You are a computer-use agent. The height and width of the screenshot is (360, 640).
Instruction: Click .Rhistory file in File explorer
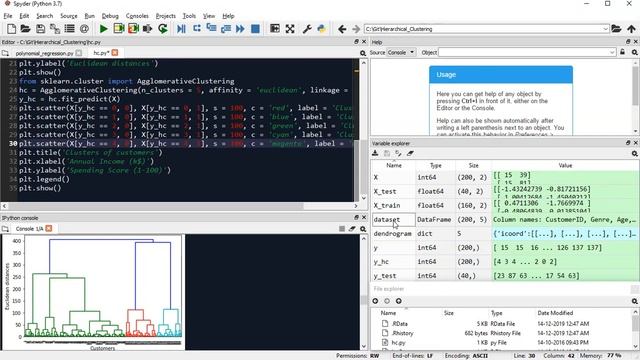point(402,333)
